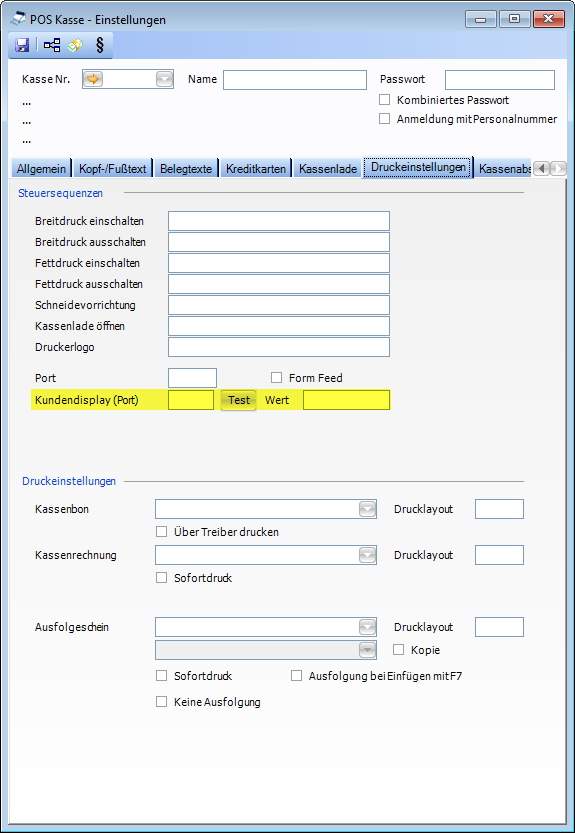This screenshot has height=833, width=575.
Task: Go to the Kreditkarten tab
Action: click(x=256, y=168)
